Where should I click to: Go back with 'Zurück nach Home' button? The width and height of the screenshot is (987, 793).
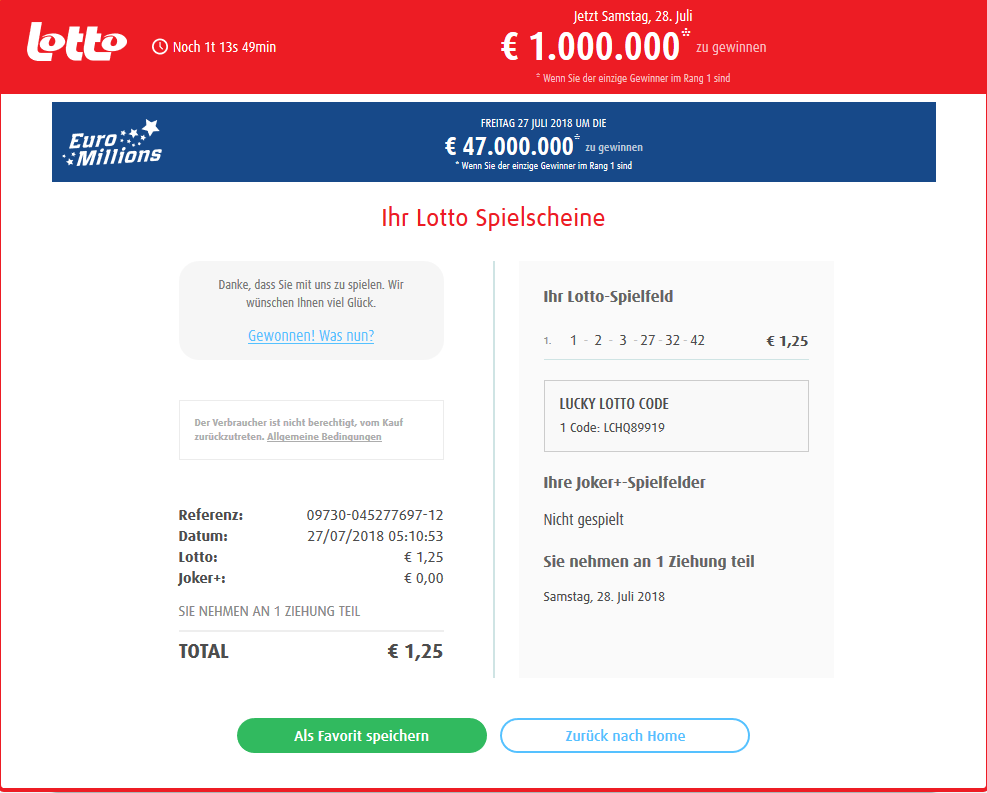[x=625, y=735]
